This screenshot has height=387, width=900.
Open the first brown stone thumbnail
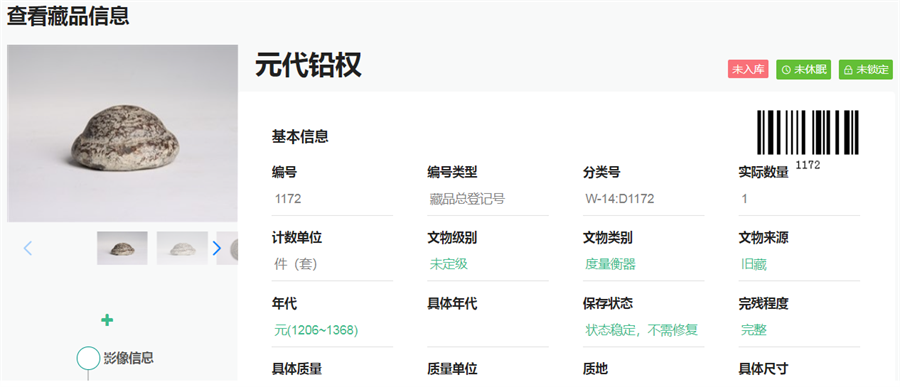(x=122, y=248)
